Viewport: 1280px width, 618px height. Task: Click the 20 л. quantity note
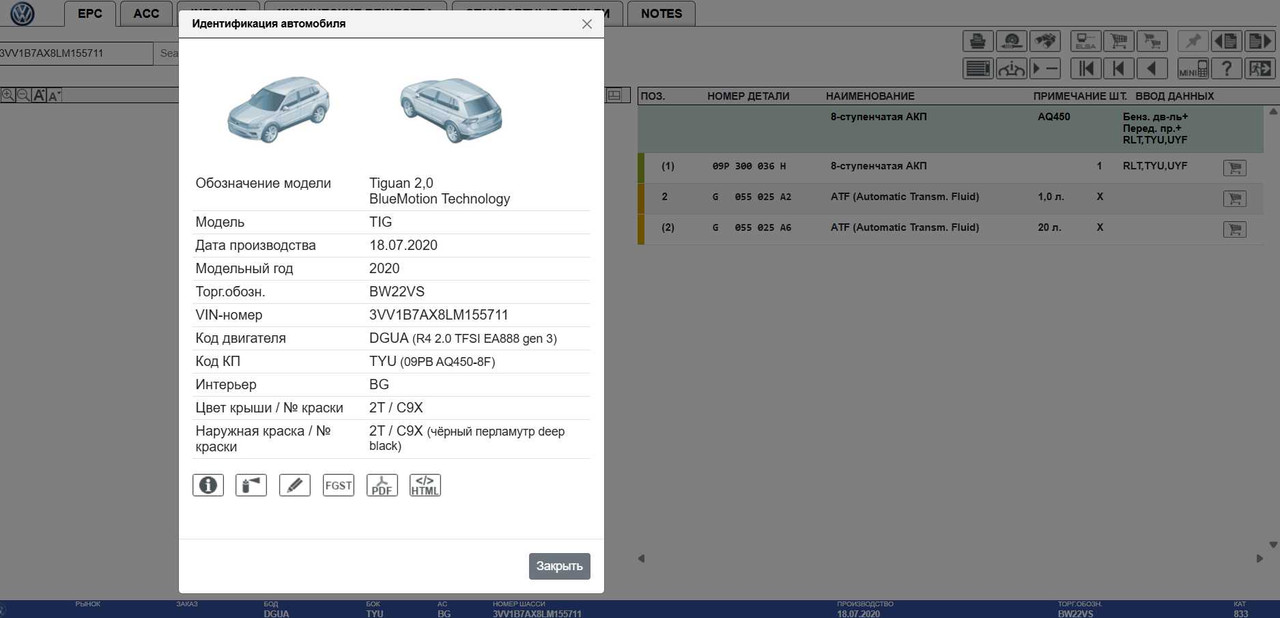1050,228
